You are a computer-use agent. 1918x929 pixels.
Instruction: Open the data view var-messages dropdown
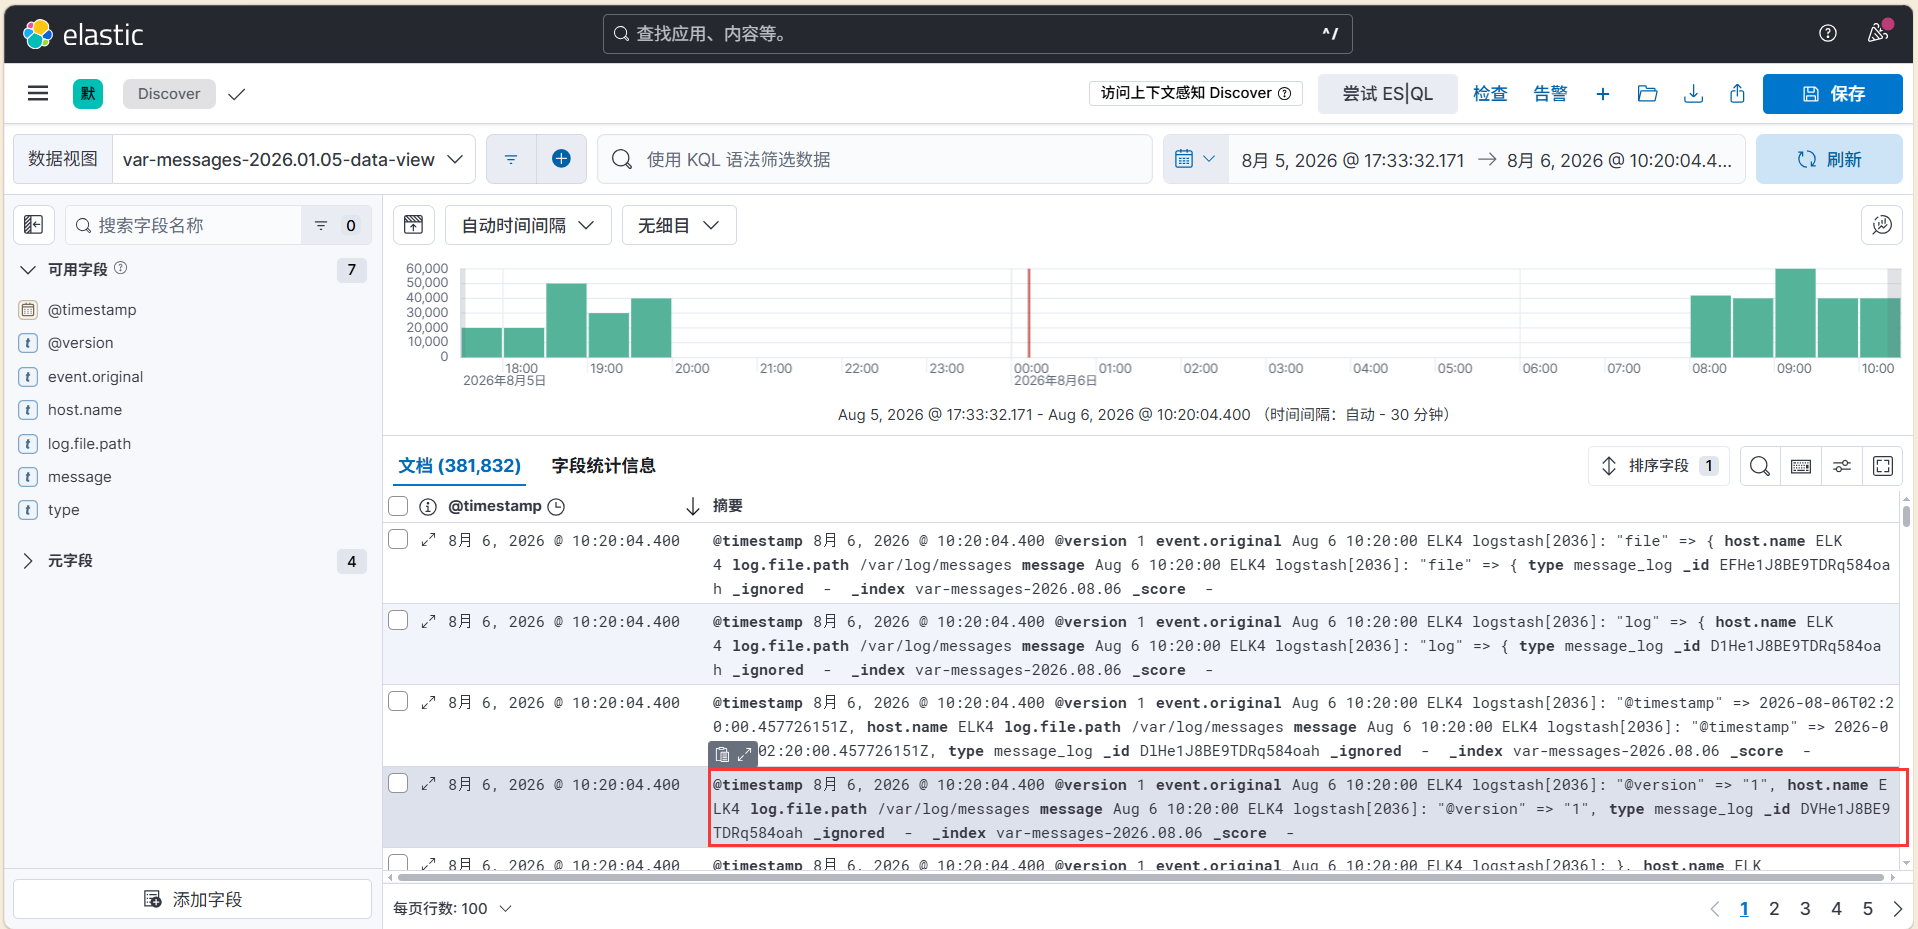coord(293,159)
